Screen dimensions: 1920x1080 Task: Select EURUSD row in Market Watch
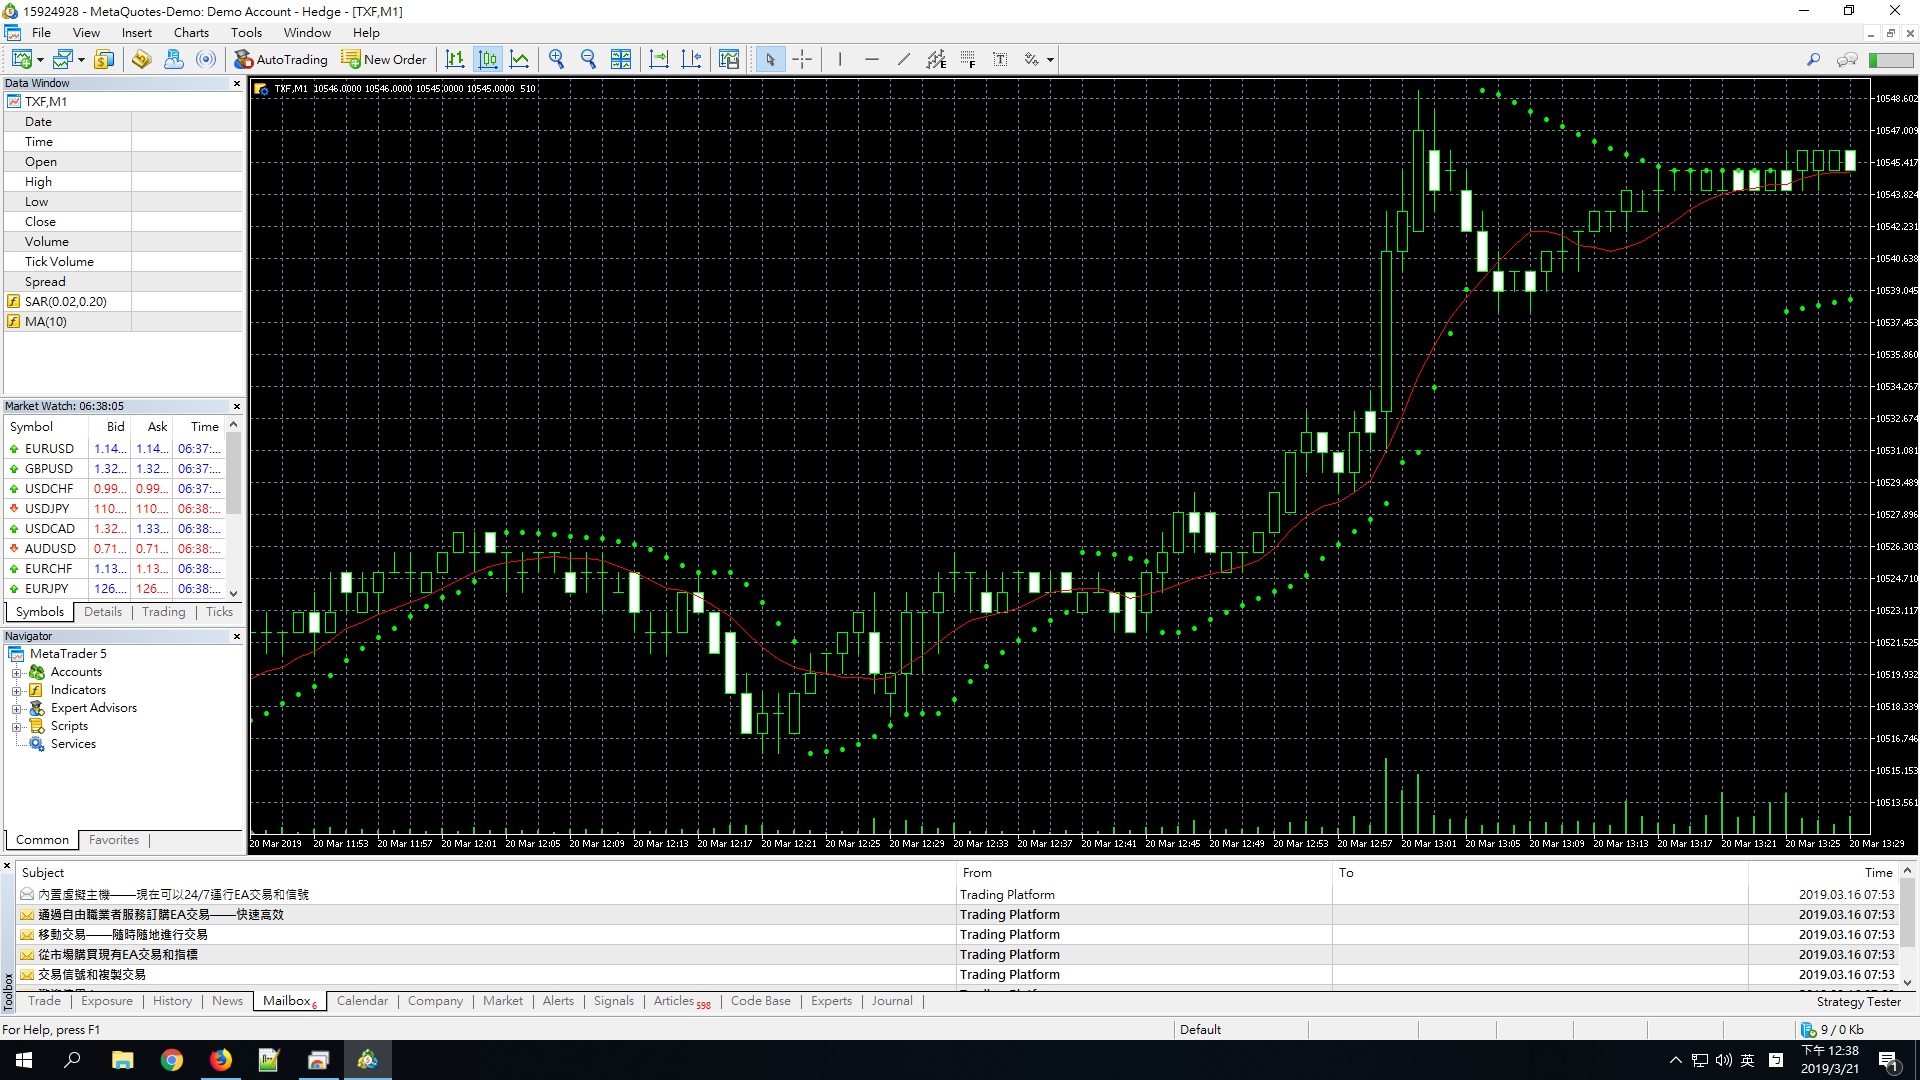[115, 449]
